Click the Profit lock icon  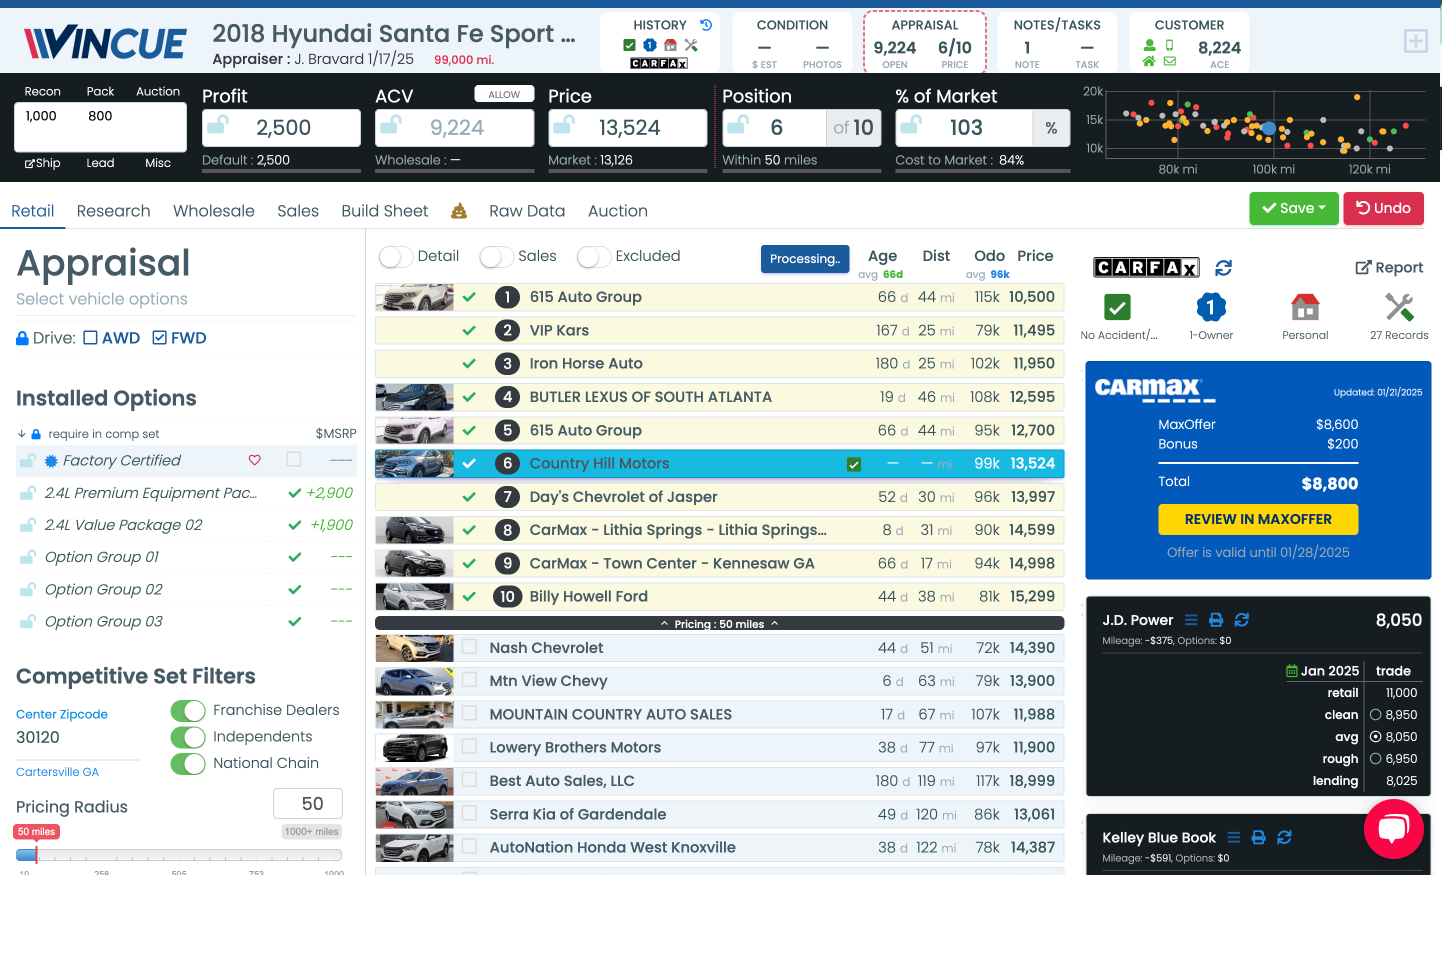(217, 124)
